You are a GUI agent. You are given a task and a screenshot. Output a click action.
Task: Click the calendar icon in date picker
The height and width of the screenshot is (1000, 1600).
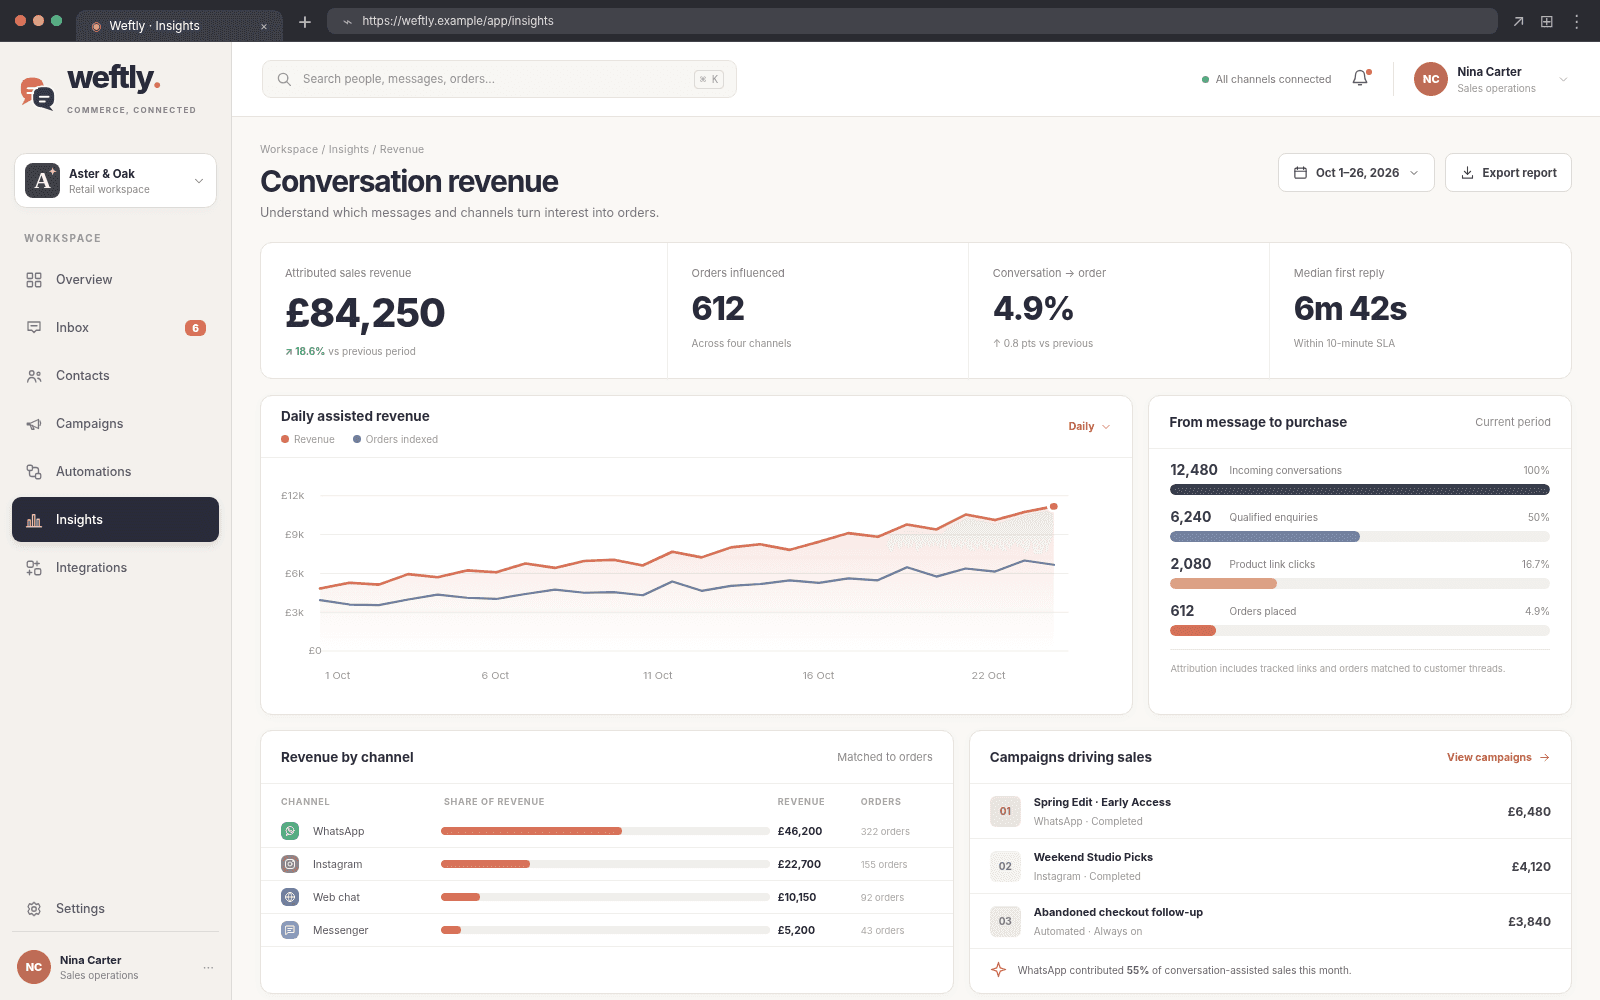click(x=1300, y=173)
